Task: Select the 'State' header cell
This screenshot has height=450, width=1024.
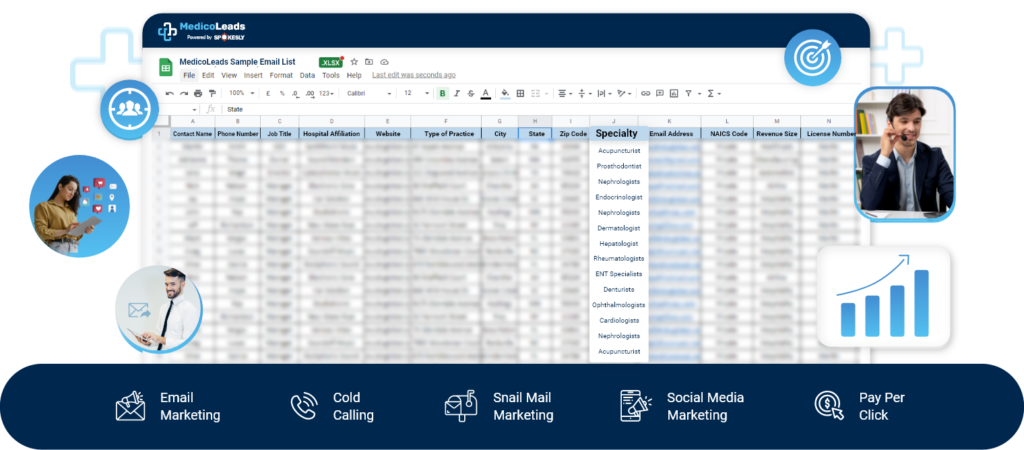Action: (536, 133)
